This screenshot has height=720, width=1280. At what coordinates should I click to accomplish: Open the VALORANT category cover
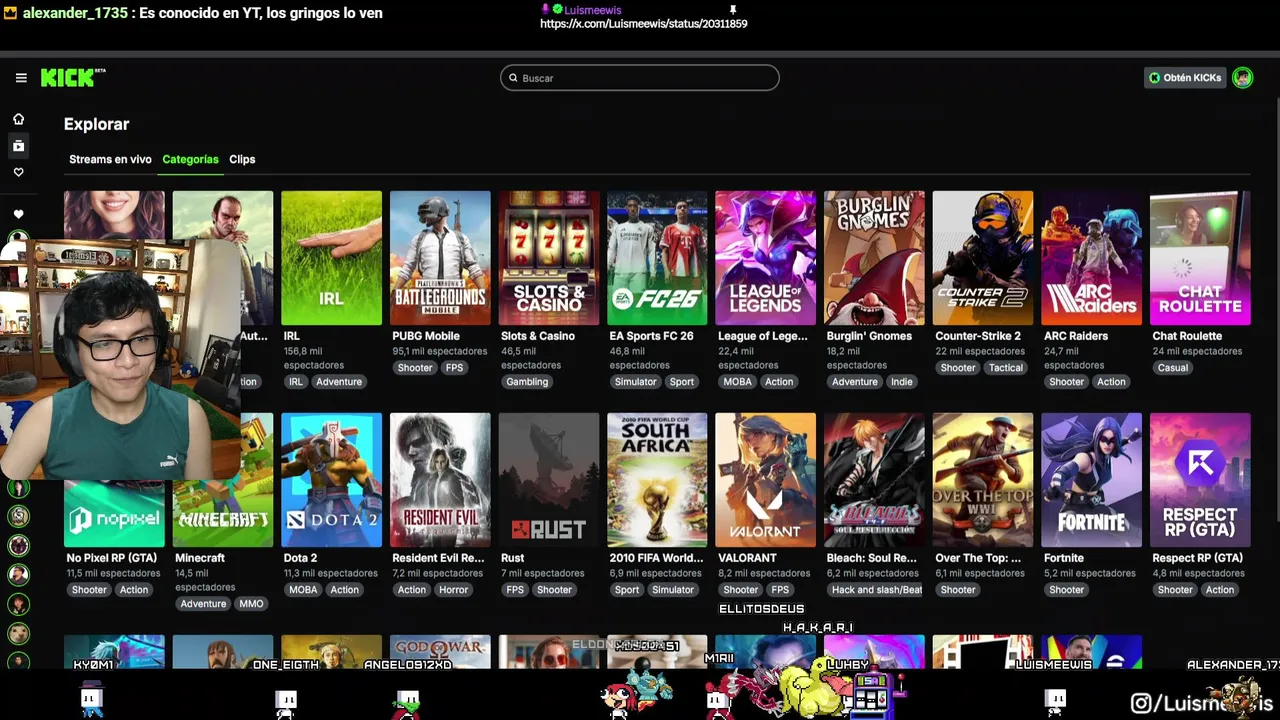click(766, 480)
